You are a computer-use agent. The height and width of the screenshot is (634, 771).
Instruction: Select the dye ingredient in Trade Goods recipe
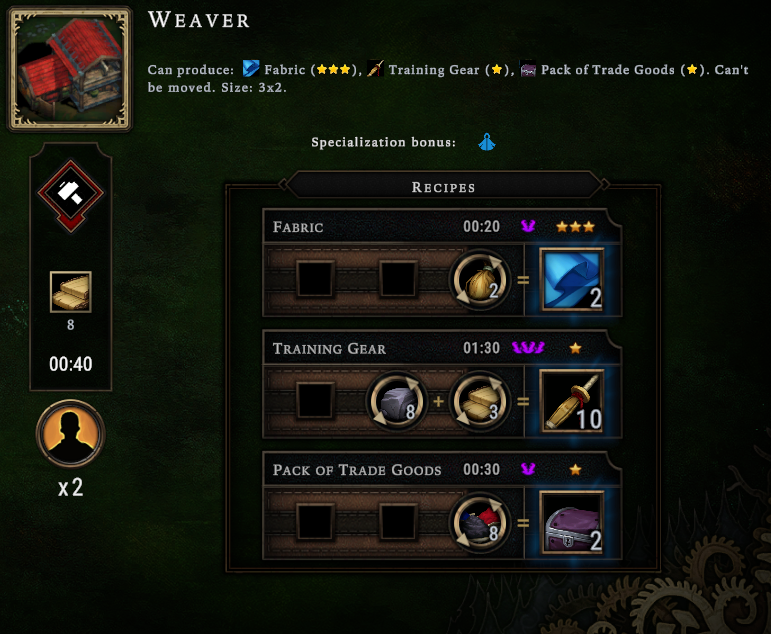[480, 523]
